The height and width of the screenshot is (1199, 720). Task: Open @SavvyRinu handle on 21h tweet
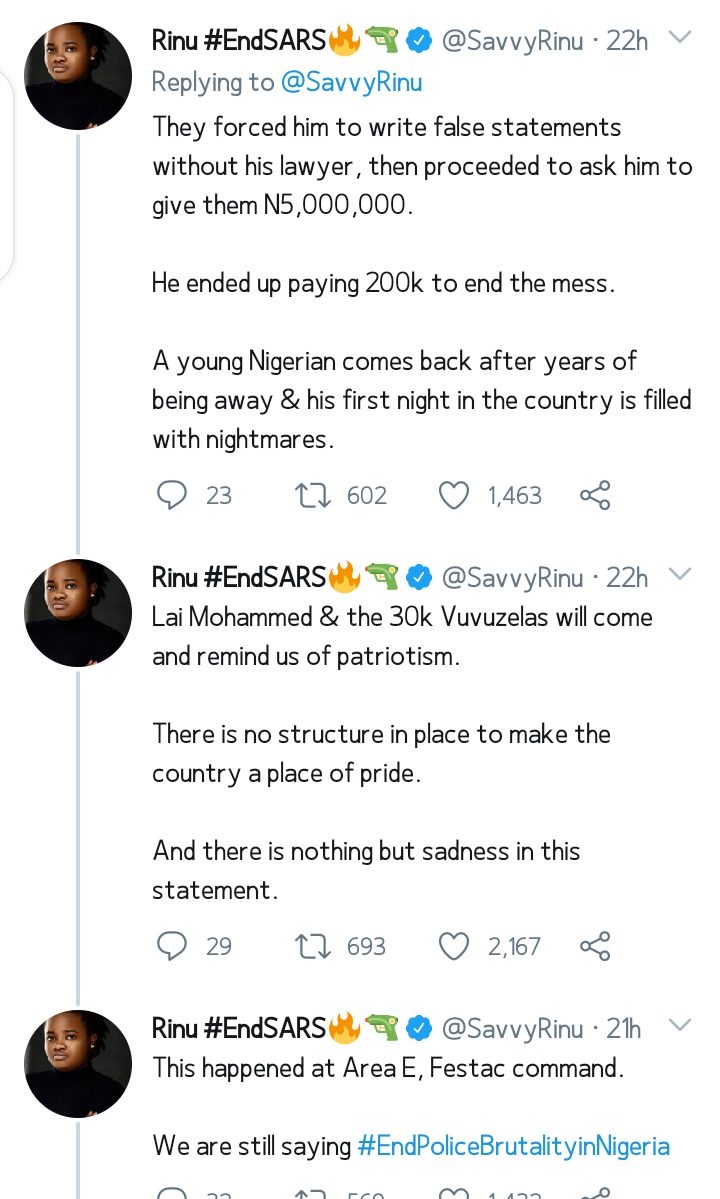tap(512, 1028)
